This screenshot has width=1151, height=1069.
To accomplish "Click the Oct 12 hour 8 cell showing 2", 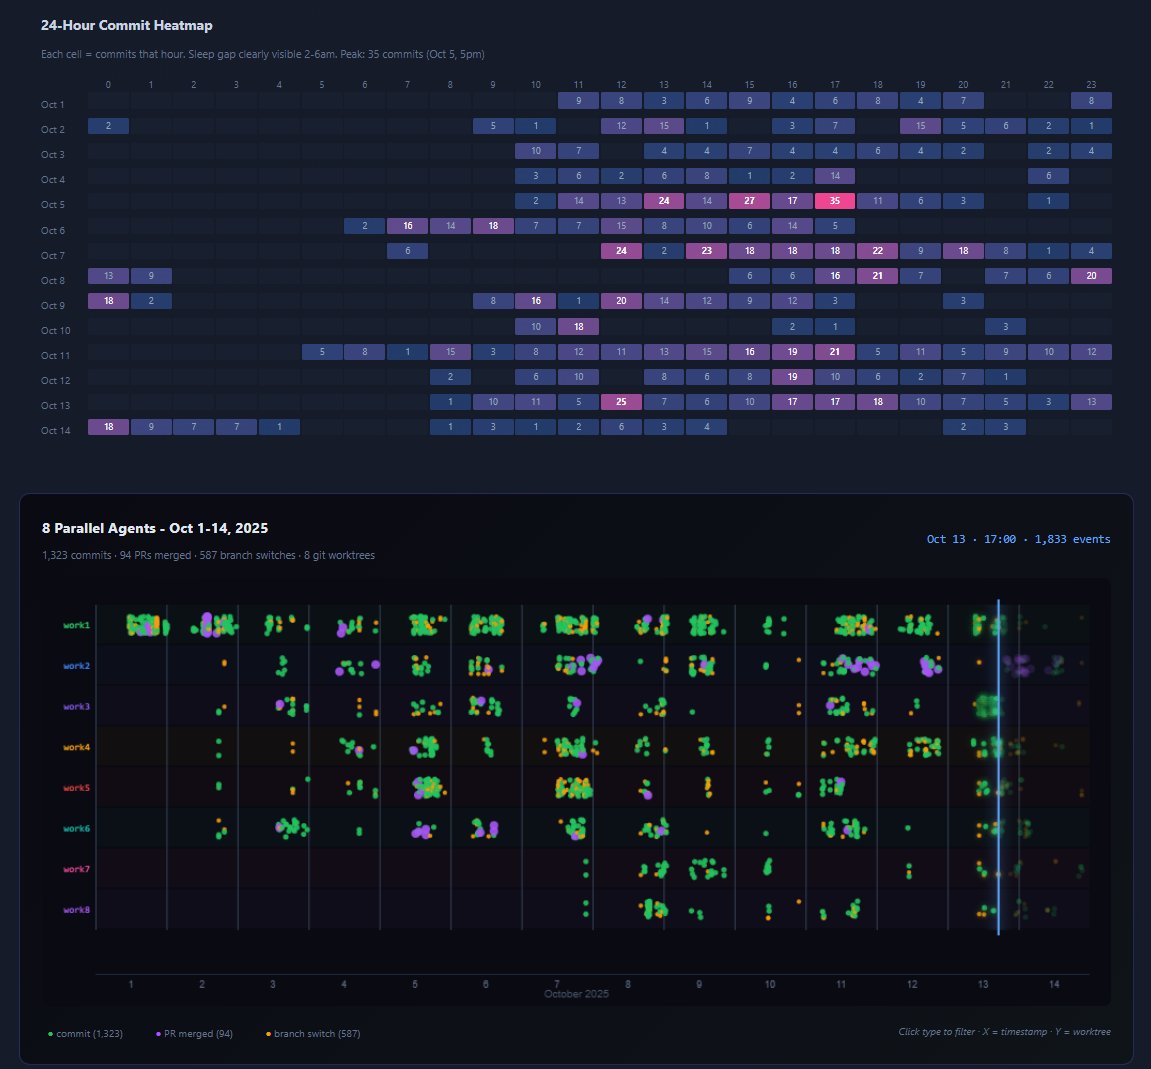I will click(x=450, y=377).
